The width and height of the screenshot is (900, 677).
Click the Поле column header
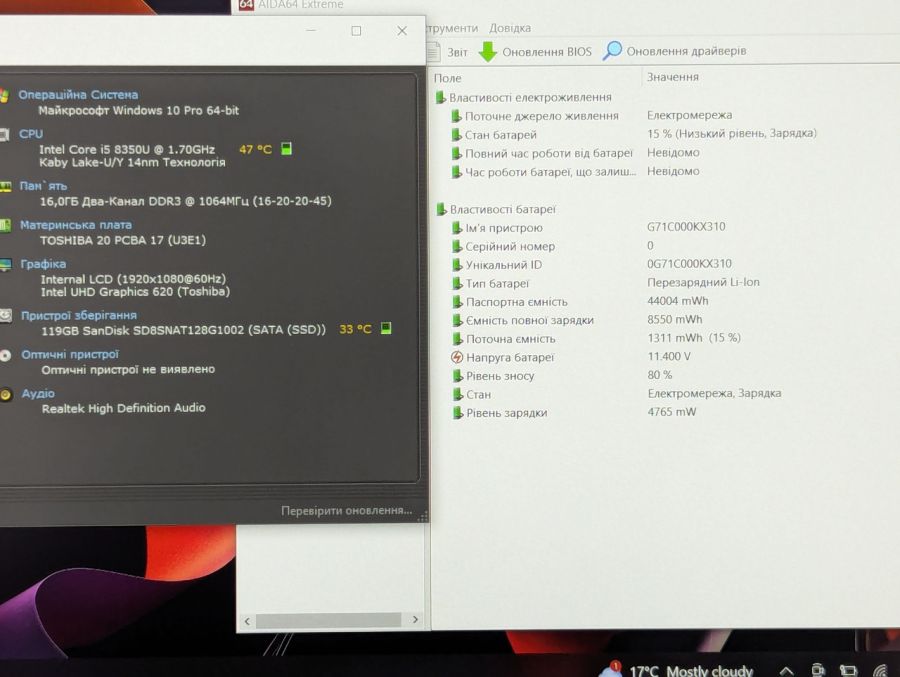(x=447, y=78)
